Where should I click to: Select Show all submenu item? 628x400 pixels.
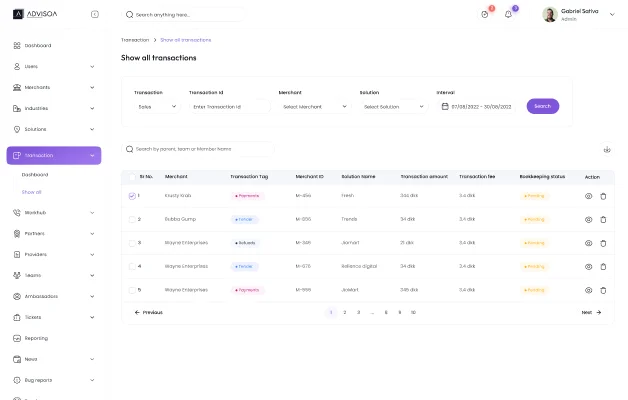[31, 192]
